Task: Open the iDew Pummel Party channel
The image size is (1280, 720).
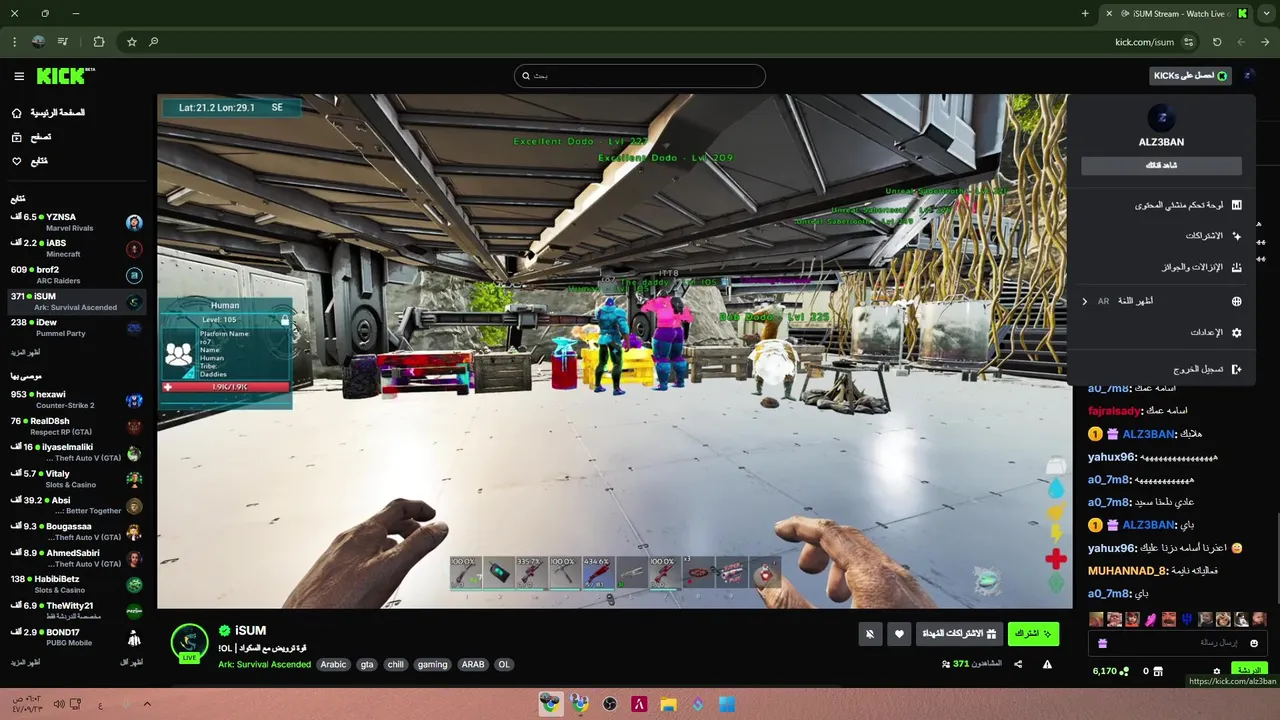Action: (76, 328)
